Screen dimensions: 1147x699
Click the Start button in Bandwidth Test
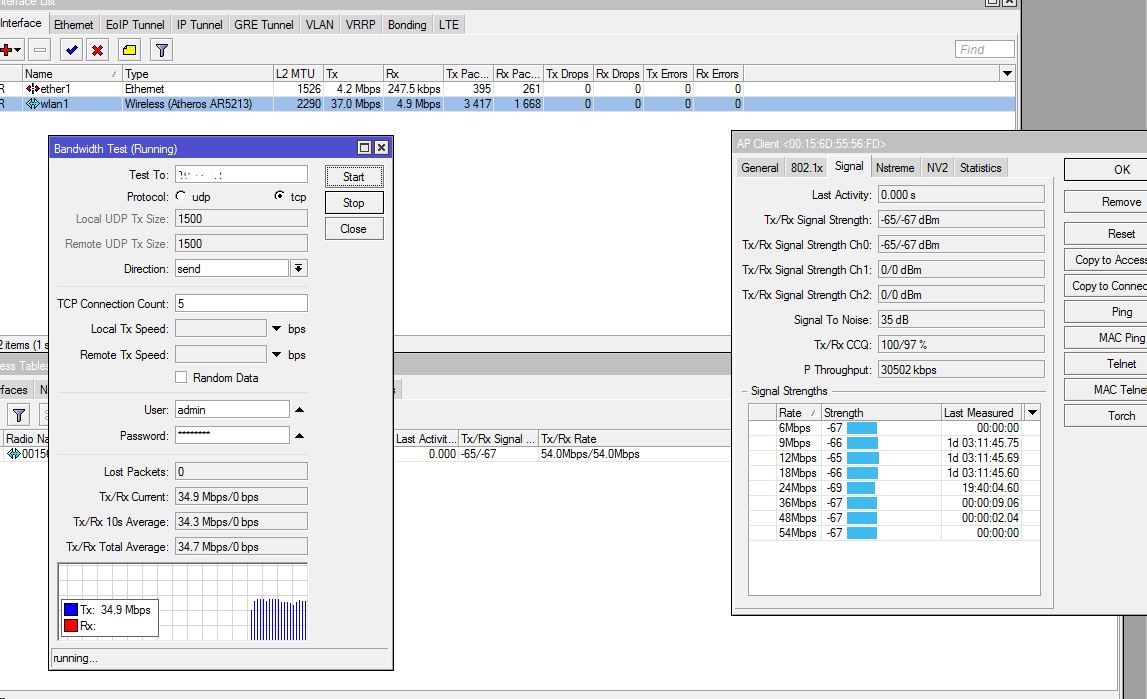click(353, 177)
